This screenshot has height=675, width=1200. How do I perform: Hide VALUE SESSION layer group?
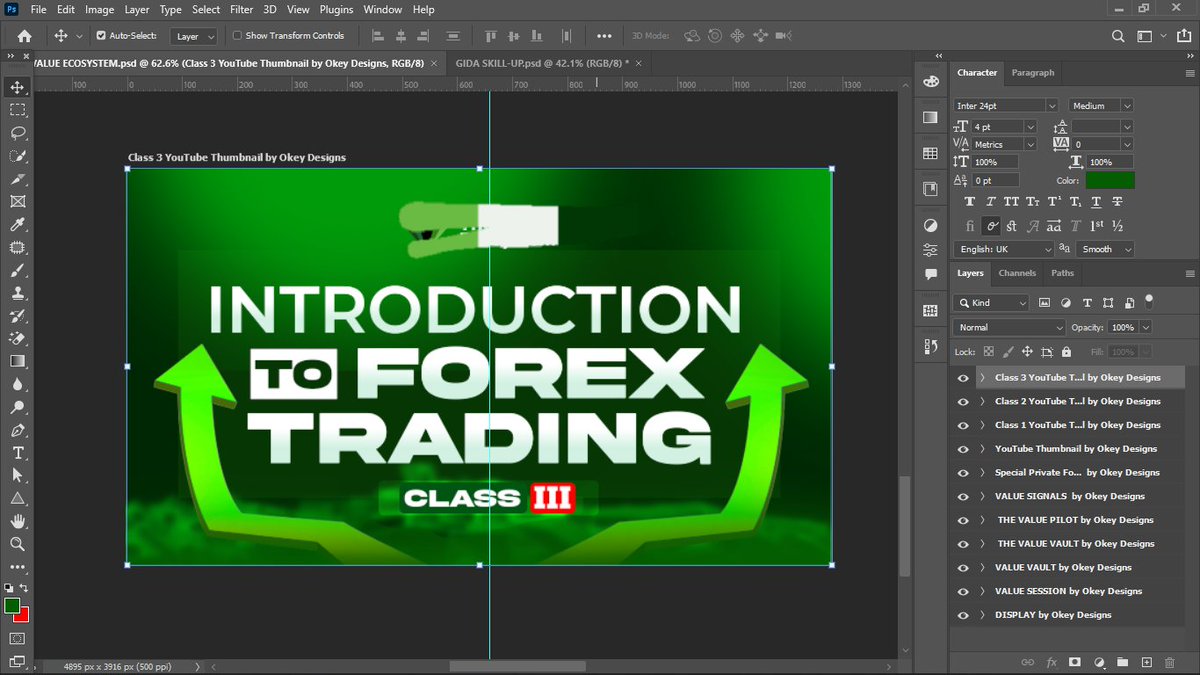[963, 591]
